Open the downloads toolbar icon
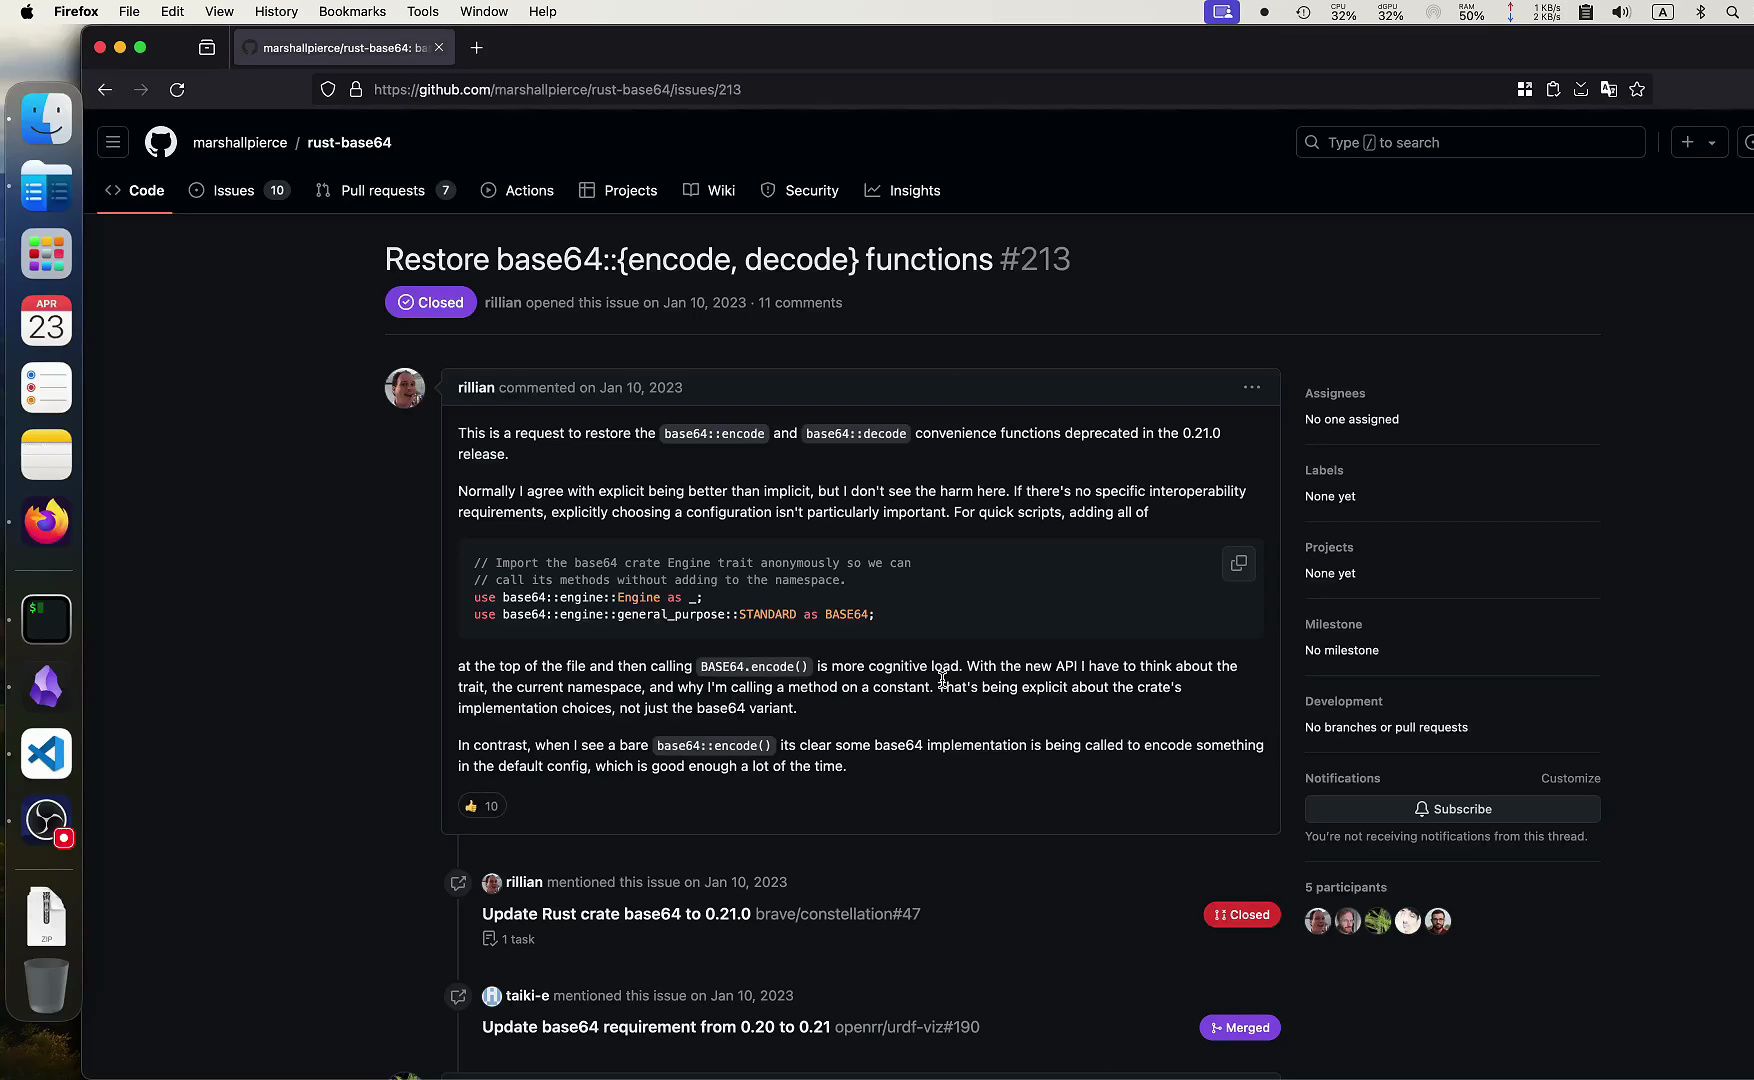The image size is (1754, 1080). pyautogui.click(x=1581, y=89)
